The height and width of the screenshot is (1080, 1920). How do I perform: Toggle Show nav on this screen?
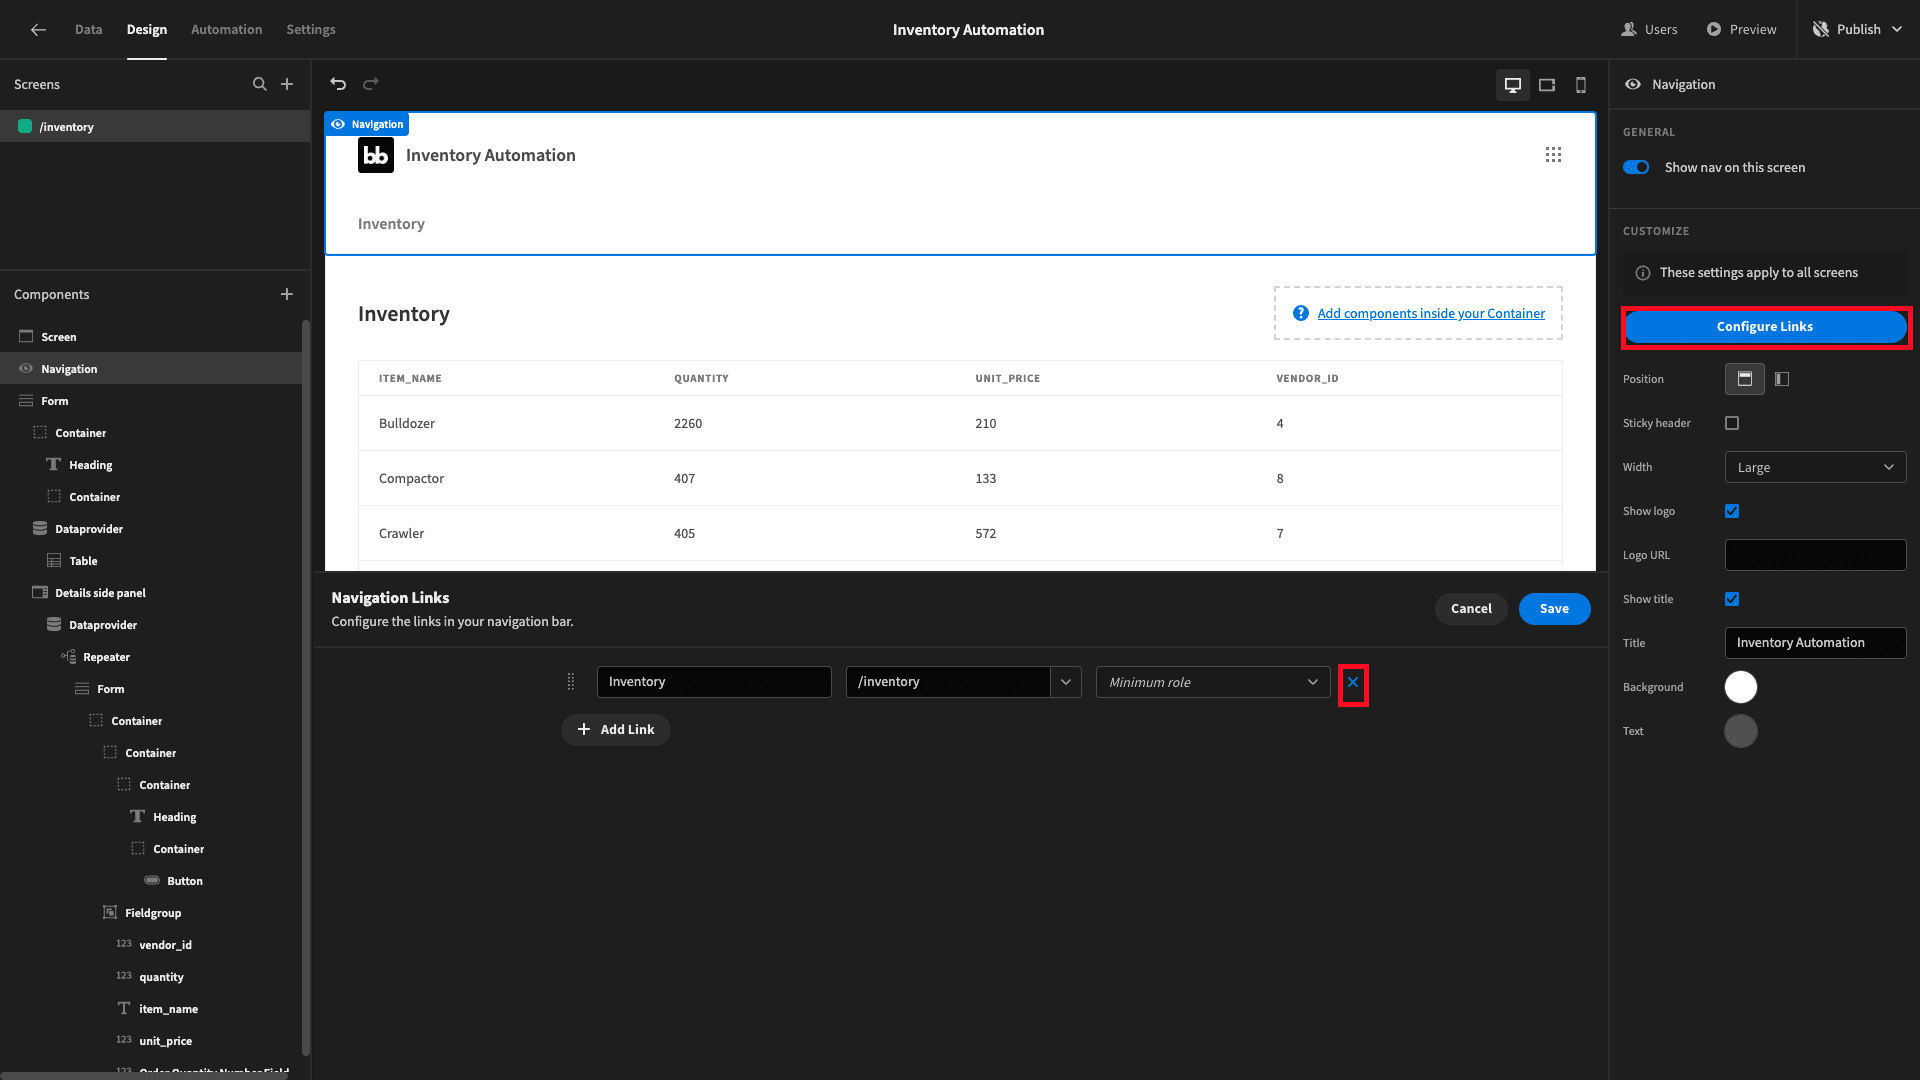coord(1636,167)
